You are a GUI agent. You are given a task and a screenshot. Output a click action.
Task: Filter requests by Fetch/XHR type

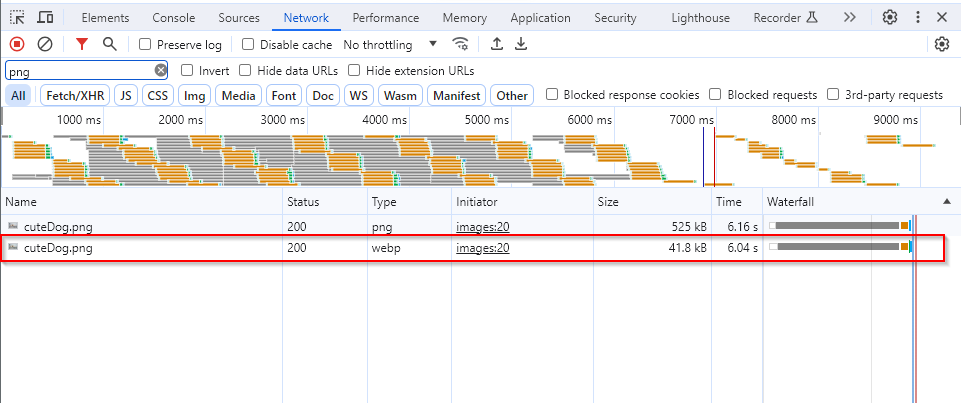click(75, 95)
